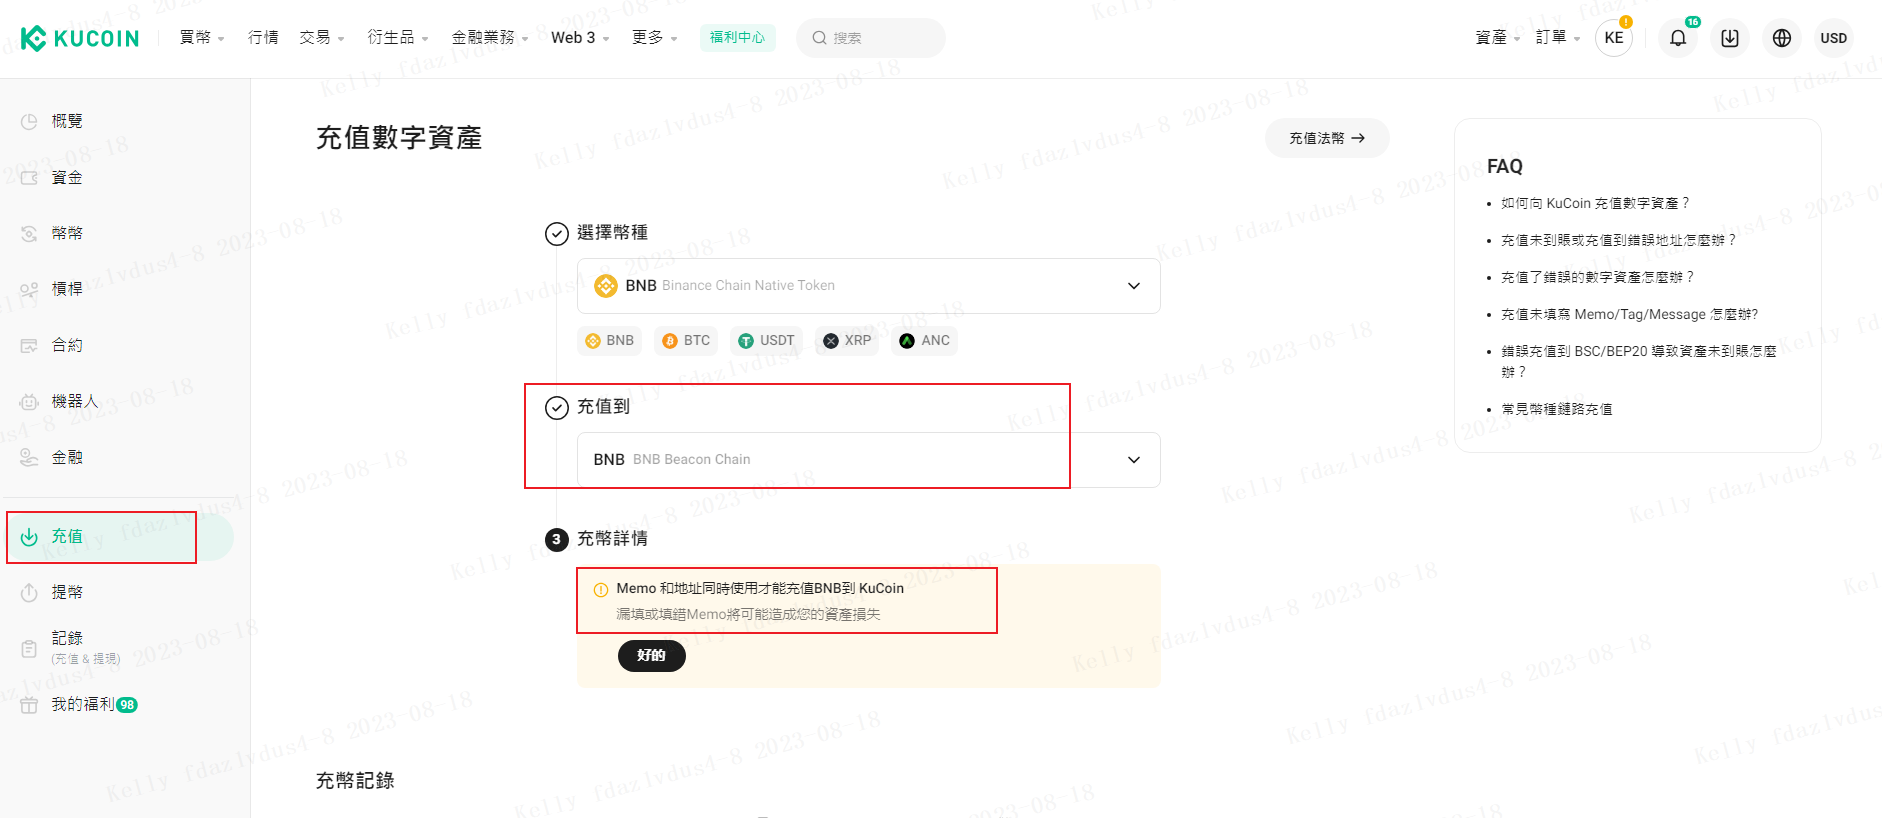
Task: Click the 充值到 step check icon
Action: pos(557,408)
